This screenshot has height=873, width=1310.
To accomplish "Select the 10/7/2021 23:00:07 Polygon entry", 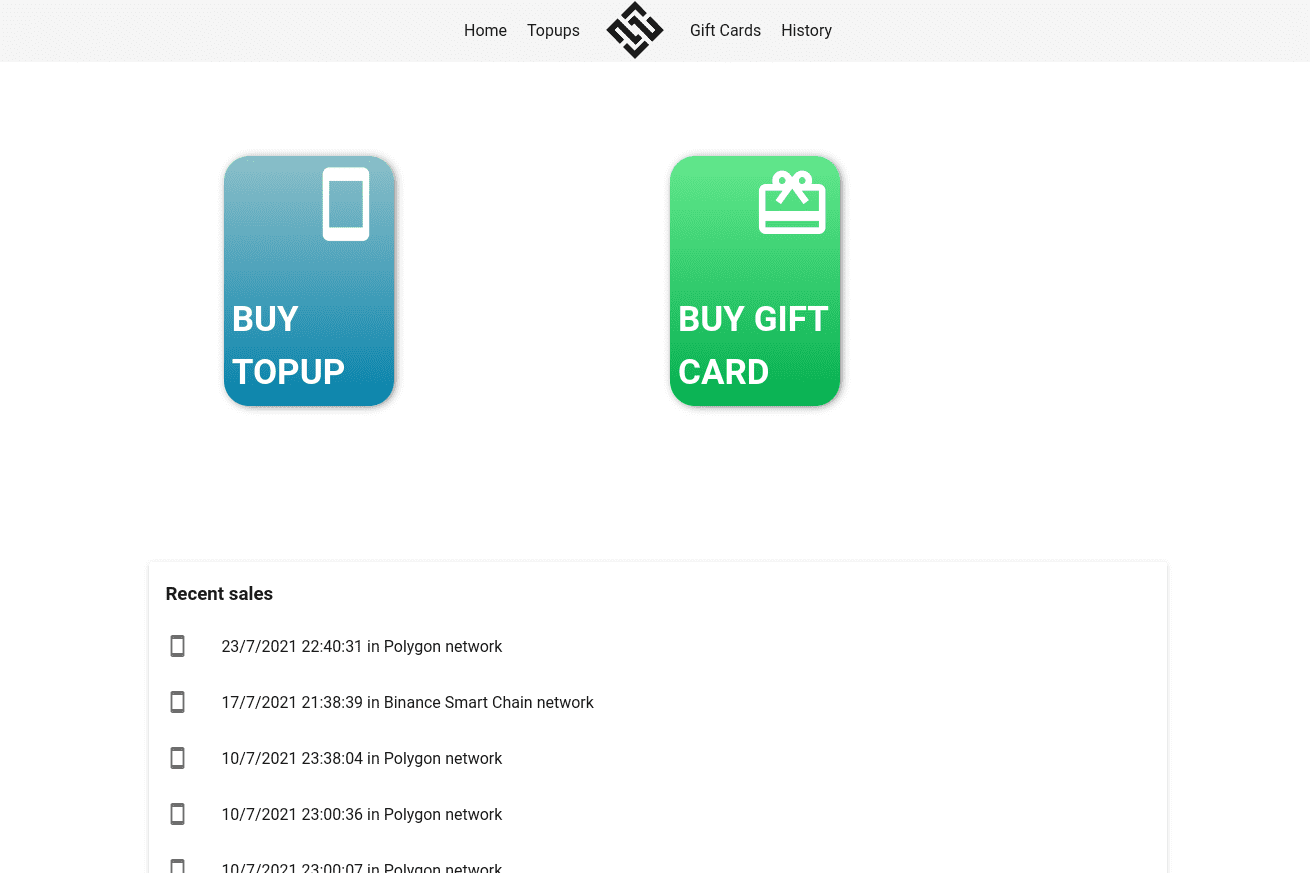I will (x=362, y=866).
